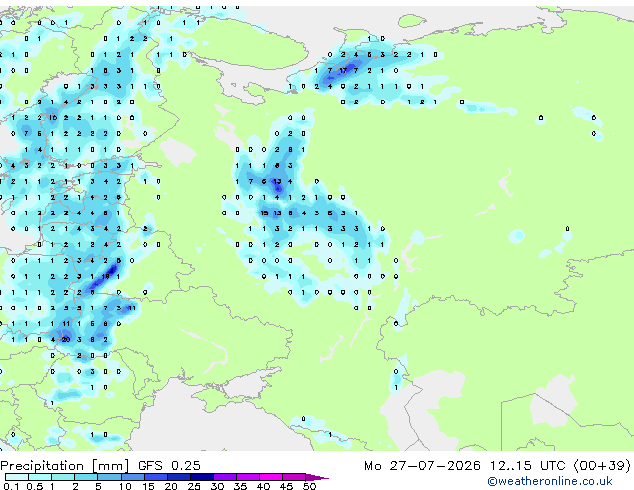Select the 2–5 mm legend color swatch
The height and width of the screenshot is (490, 634).
pyautogui.click(x=86, y=477)
